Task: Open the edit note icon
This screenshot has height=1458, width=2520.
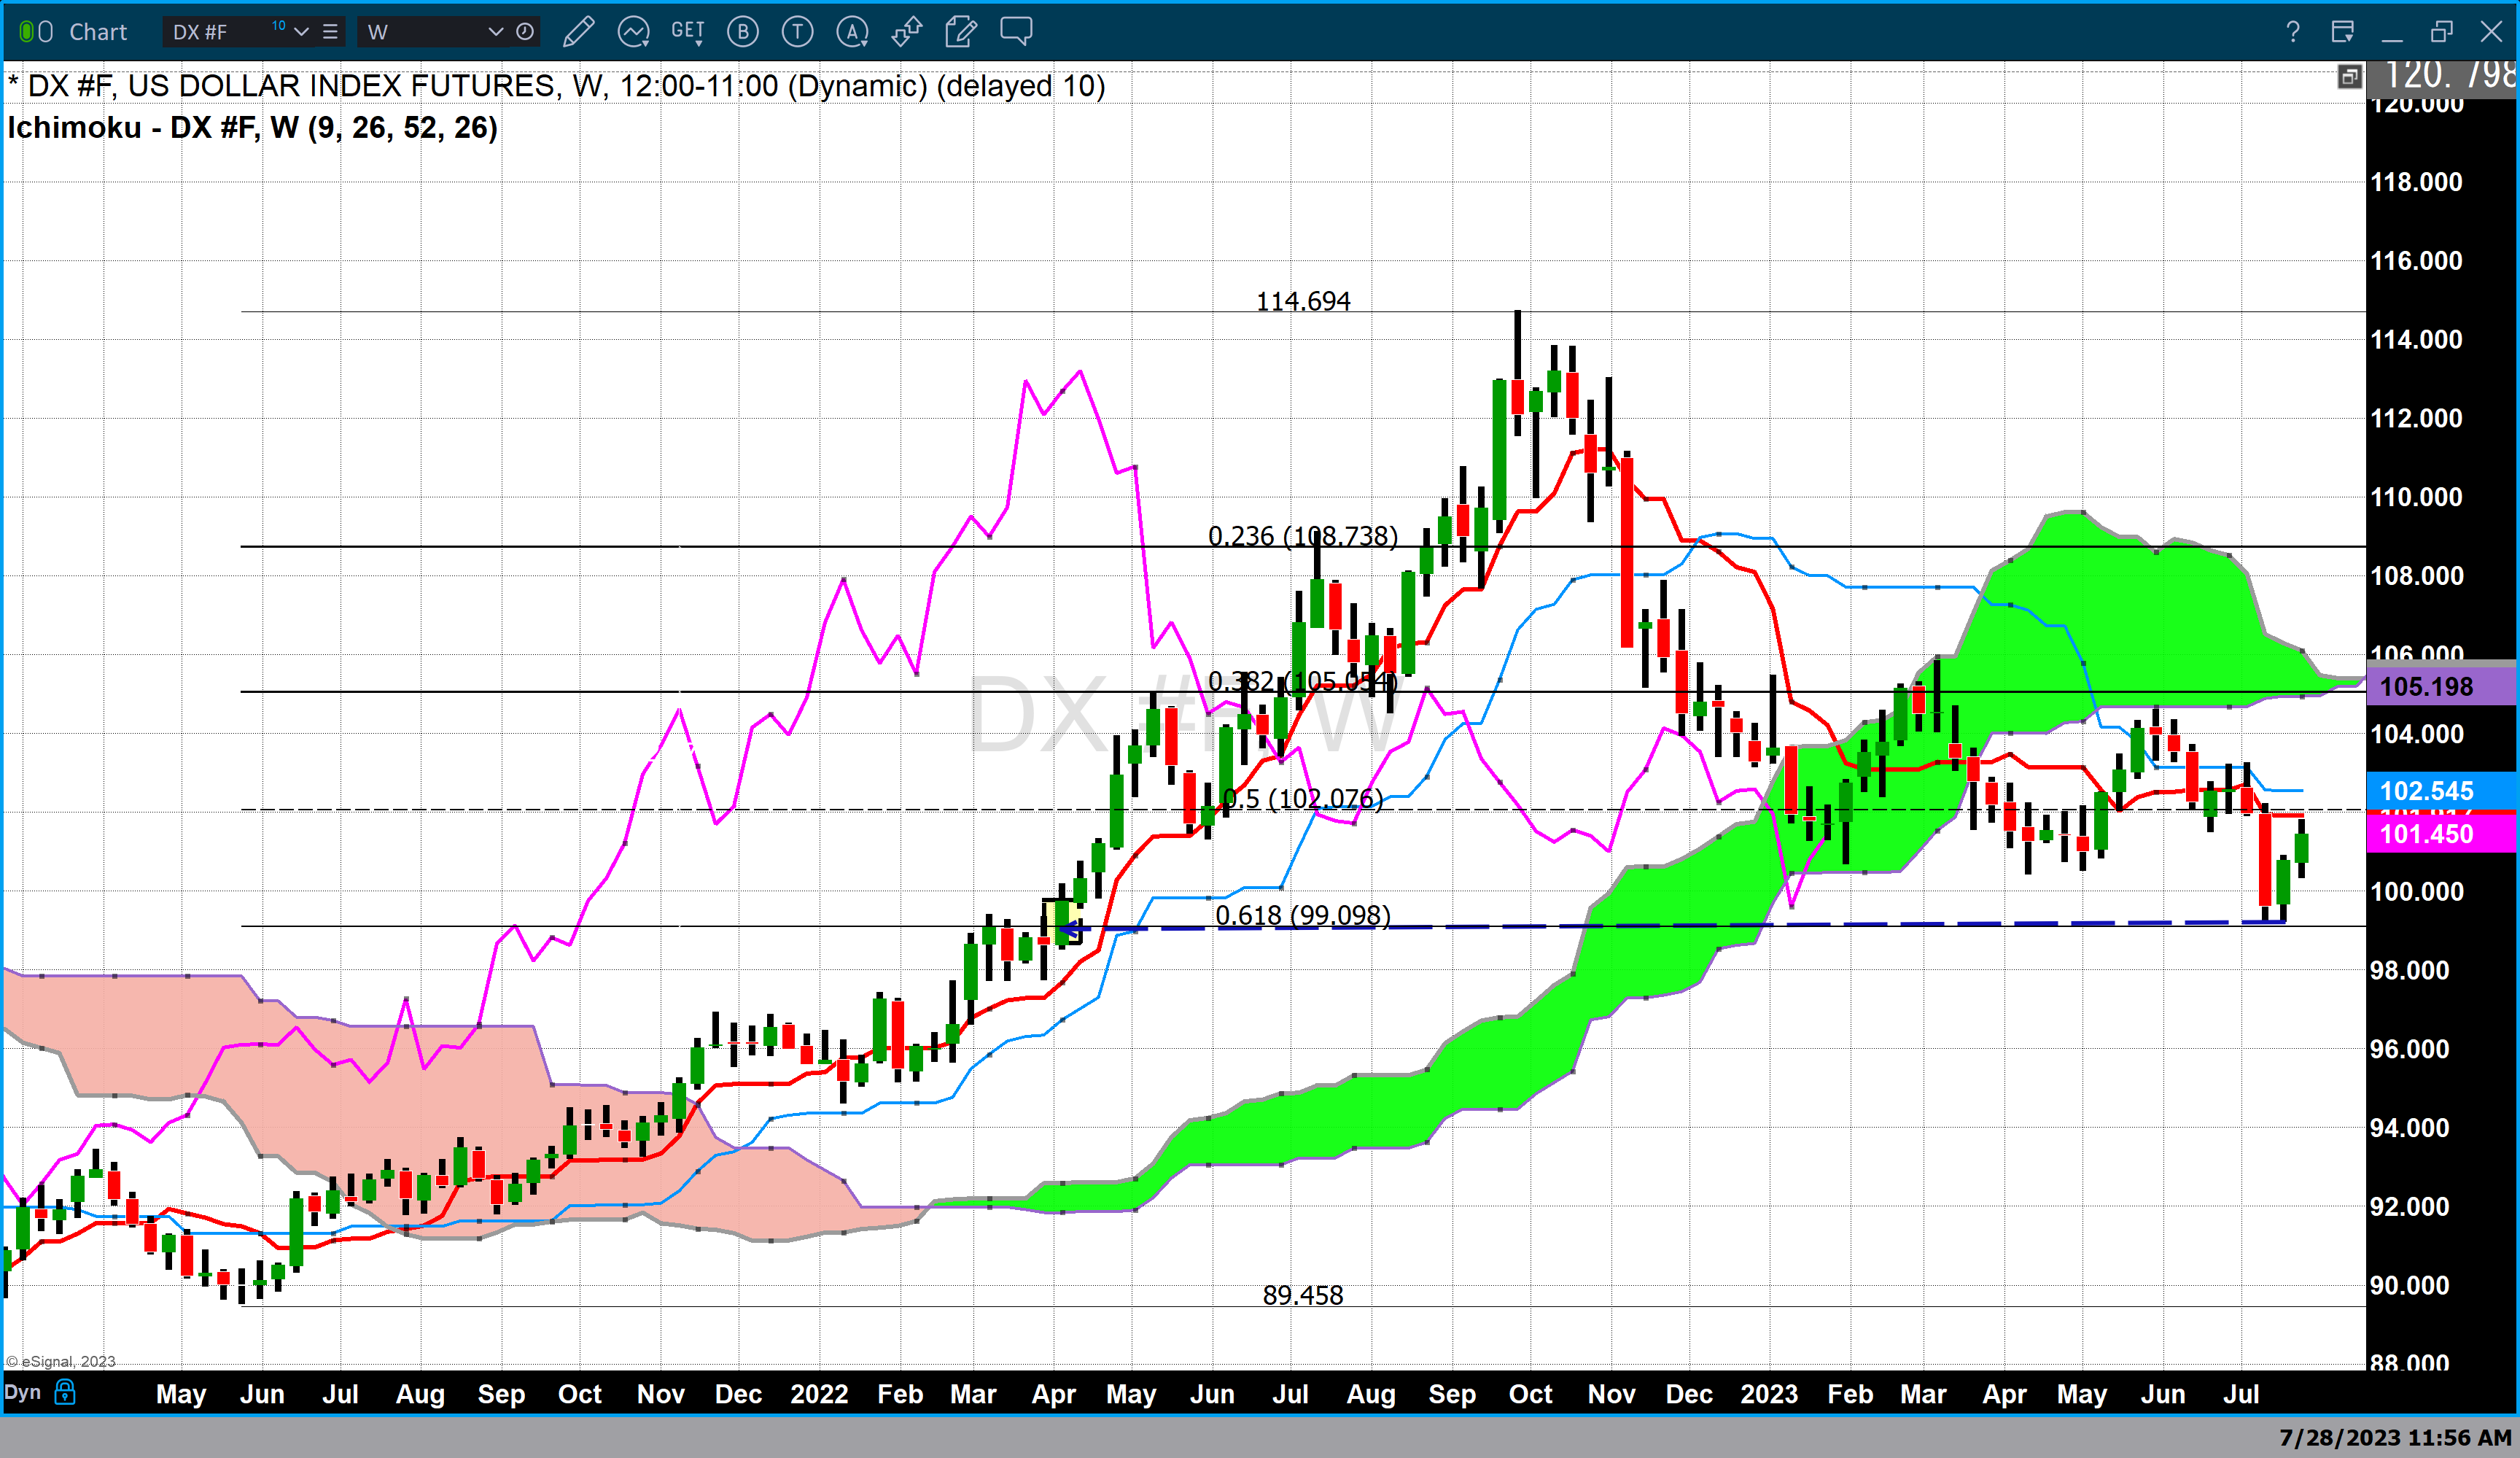Action: point(961,32)
